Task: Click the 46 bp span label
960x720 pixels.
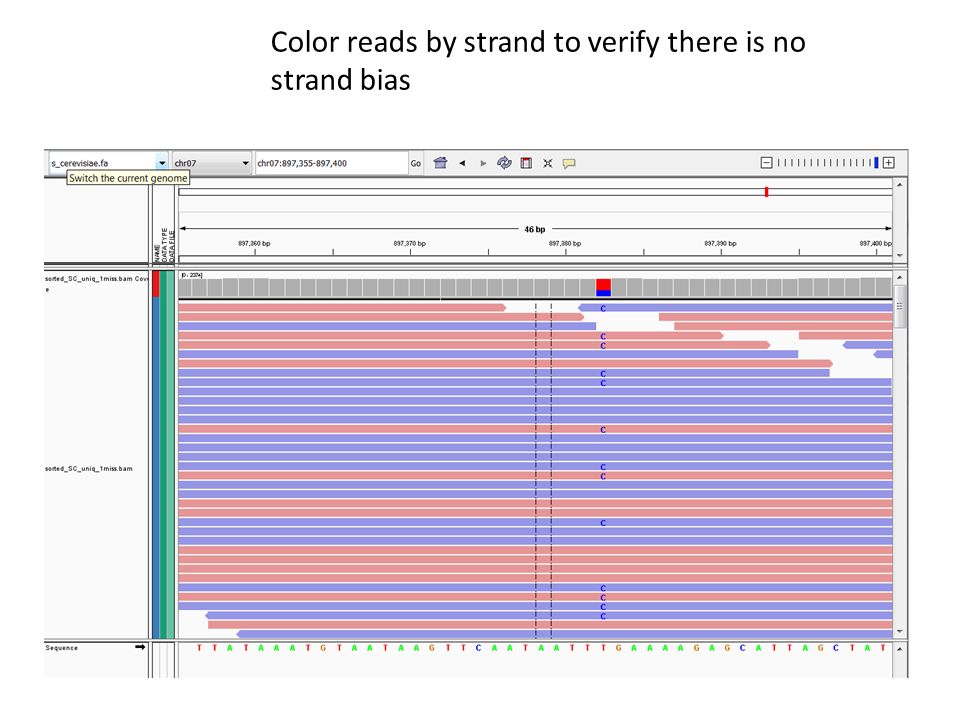Action: click(534, 230)
